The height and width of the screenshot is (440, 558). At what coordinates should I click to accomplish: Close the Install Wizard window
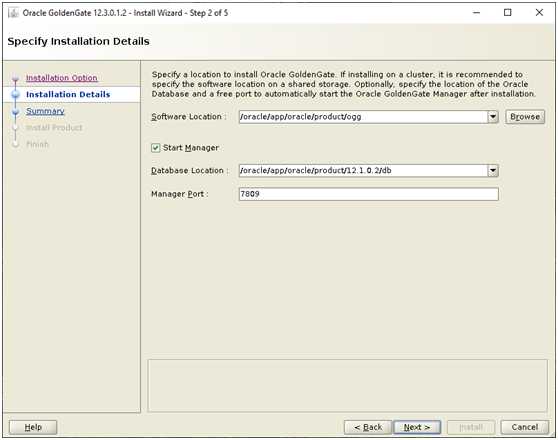pos(539,12)
